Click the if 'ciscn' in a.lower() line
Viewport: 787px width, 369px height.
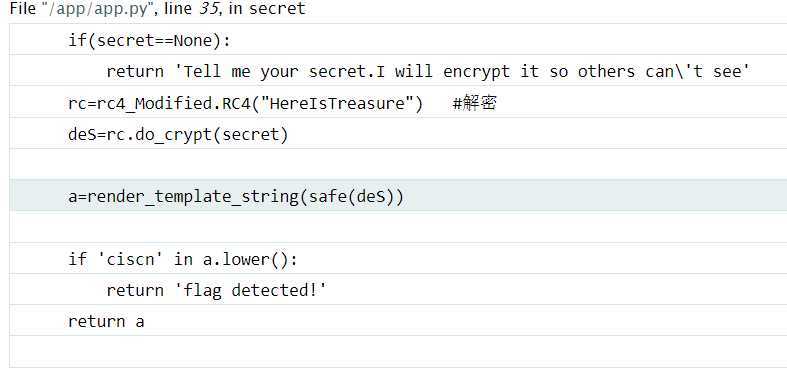coord(398,259)
